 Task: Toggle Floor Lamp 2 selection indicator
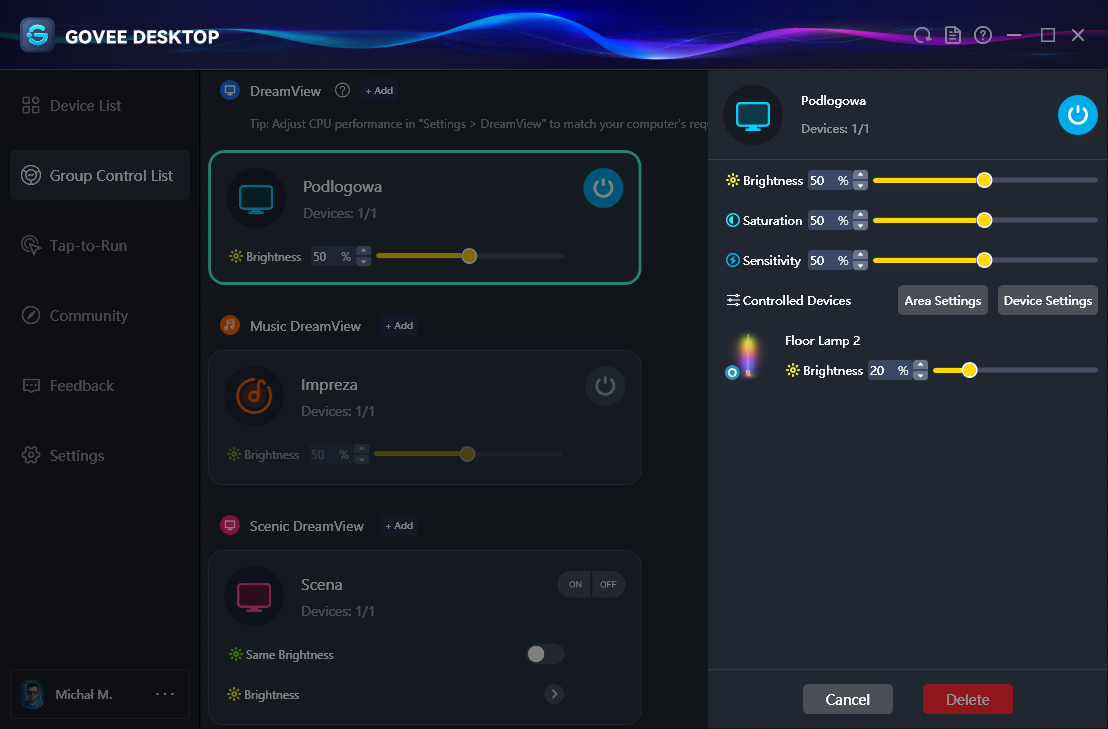tap(732, 372)
